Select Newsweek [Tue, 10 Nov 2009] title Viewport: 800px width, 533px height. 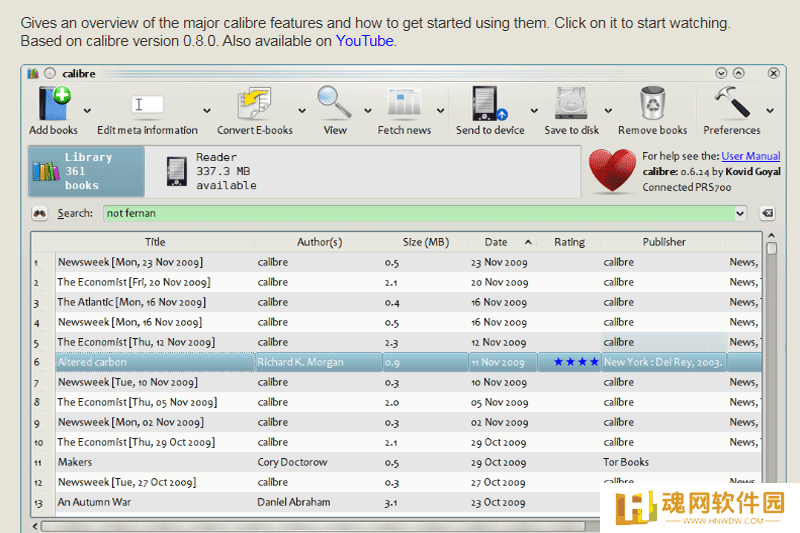128,382
